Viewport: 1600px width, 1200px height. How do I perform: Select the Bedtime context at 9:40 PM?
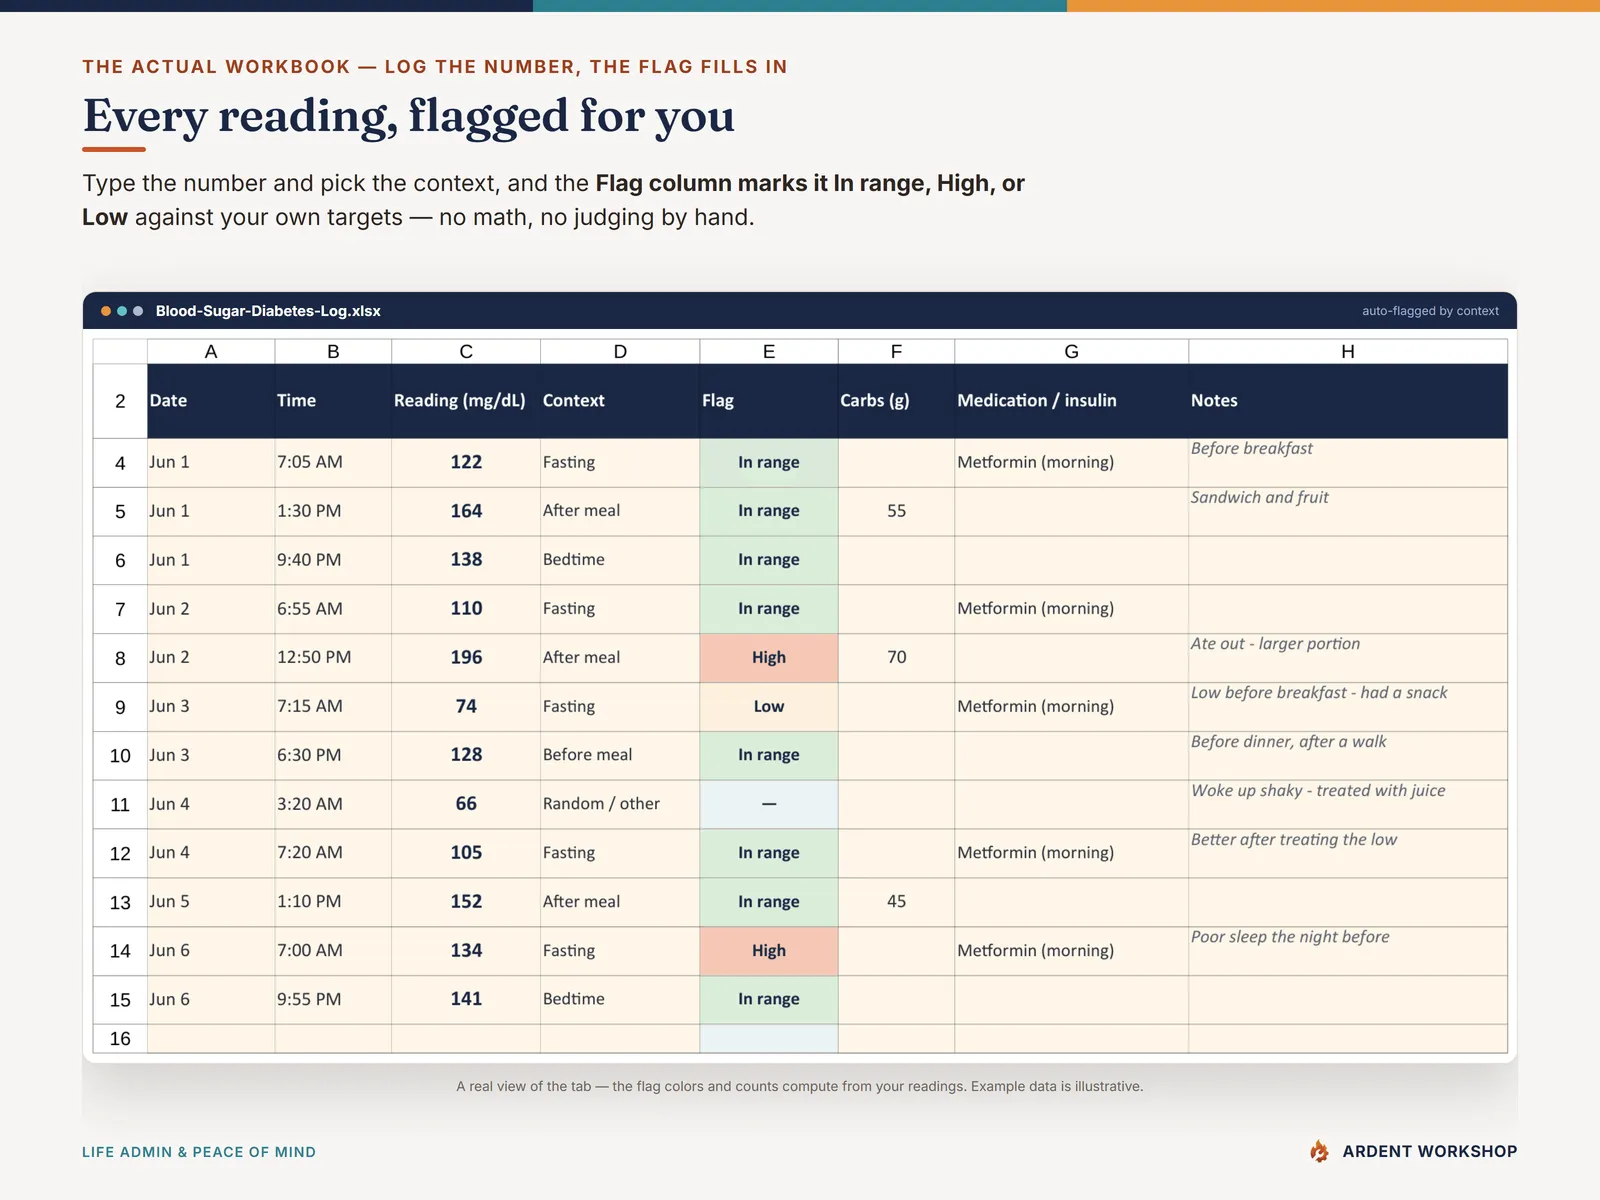click(x=620, y=560)
